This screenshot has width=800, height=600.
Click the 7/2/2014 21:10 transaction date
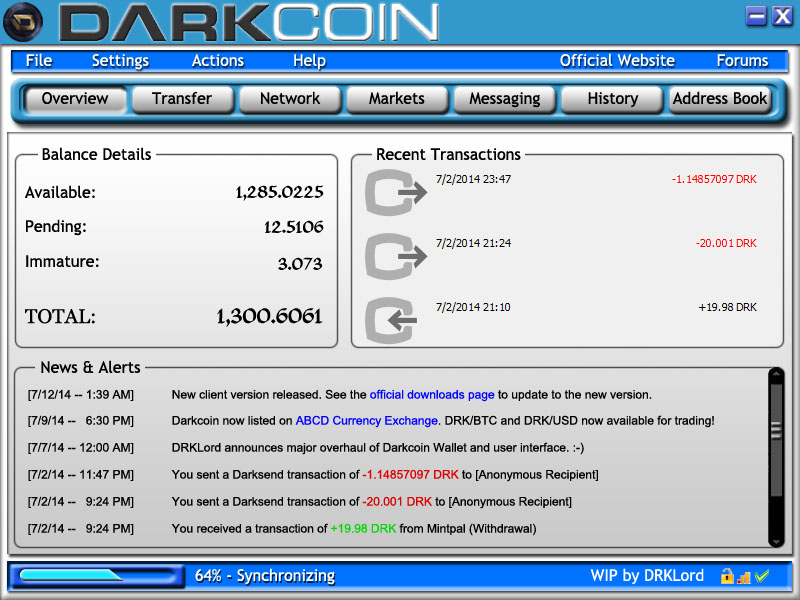click(473, 307)
